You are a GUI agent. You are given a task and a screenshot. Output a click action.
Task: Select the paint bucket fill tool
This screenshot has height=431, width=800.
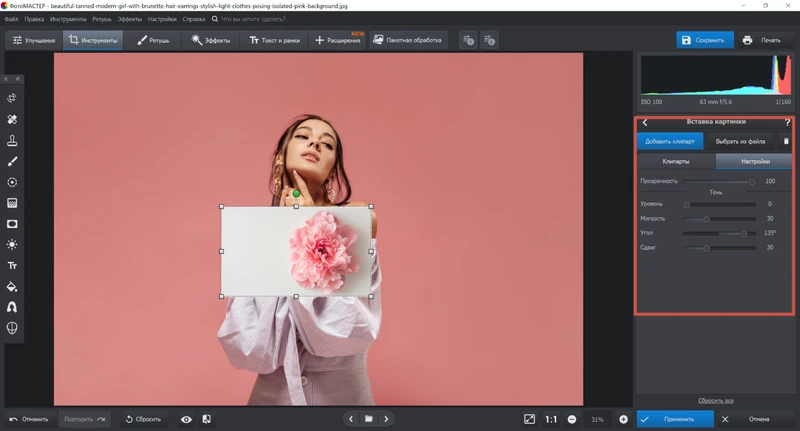click(12, 287)
